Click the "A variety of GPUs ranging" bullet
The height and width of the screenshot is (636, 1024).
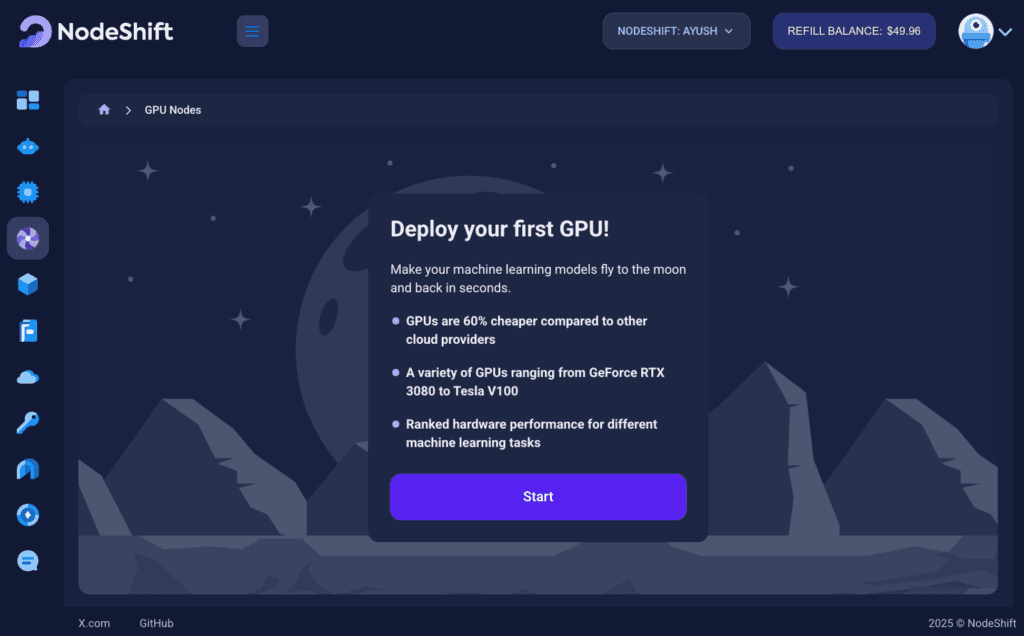[535, 382]
